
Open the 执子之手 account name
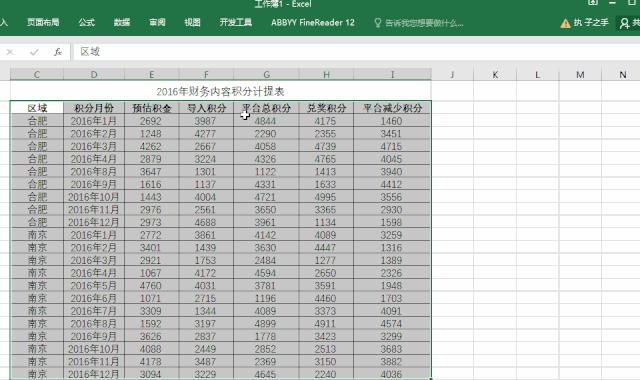[x=591, y=22]
